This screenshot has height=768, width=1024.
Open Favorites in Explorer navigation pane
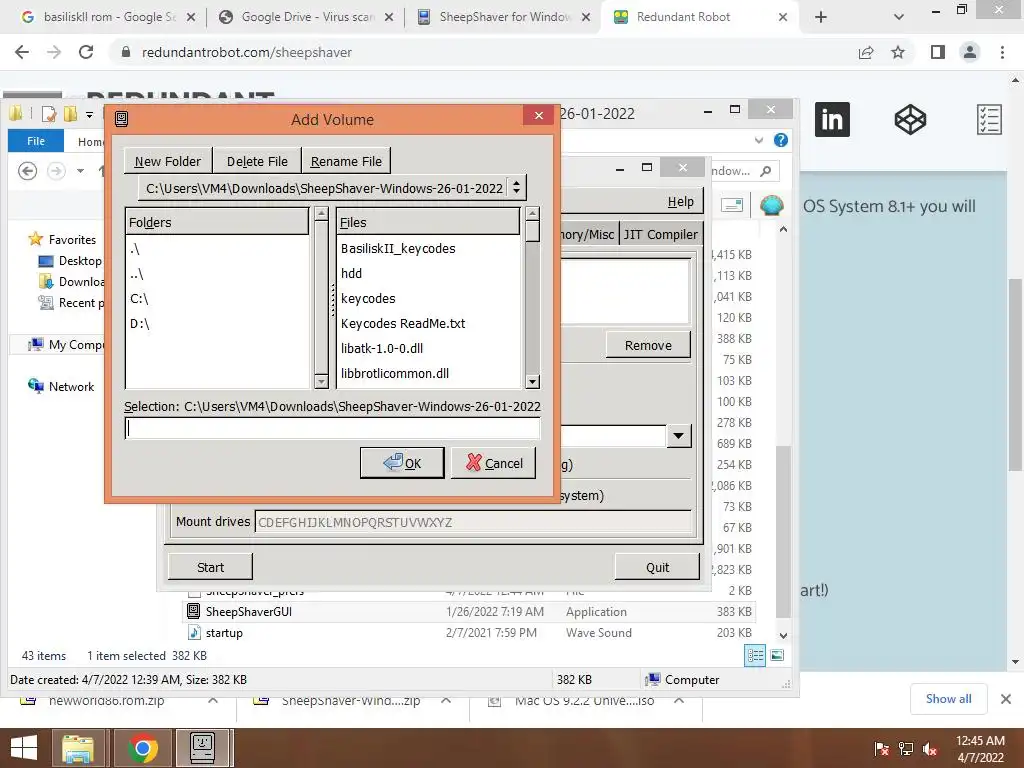pyautogui.click(x=72, y=240)
